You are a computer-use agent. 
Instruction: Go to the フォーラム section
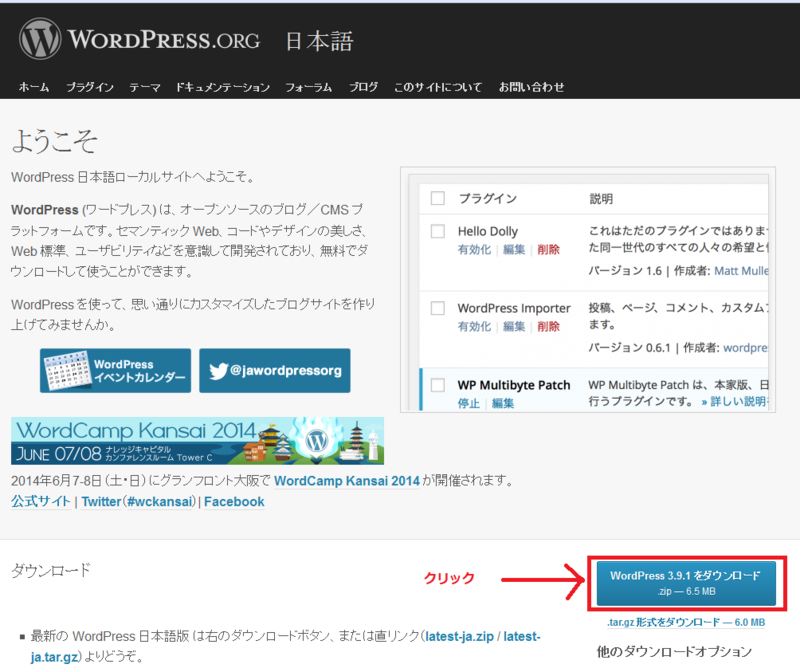pyautogui.click(x=311, y=87)
